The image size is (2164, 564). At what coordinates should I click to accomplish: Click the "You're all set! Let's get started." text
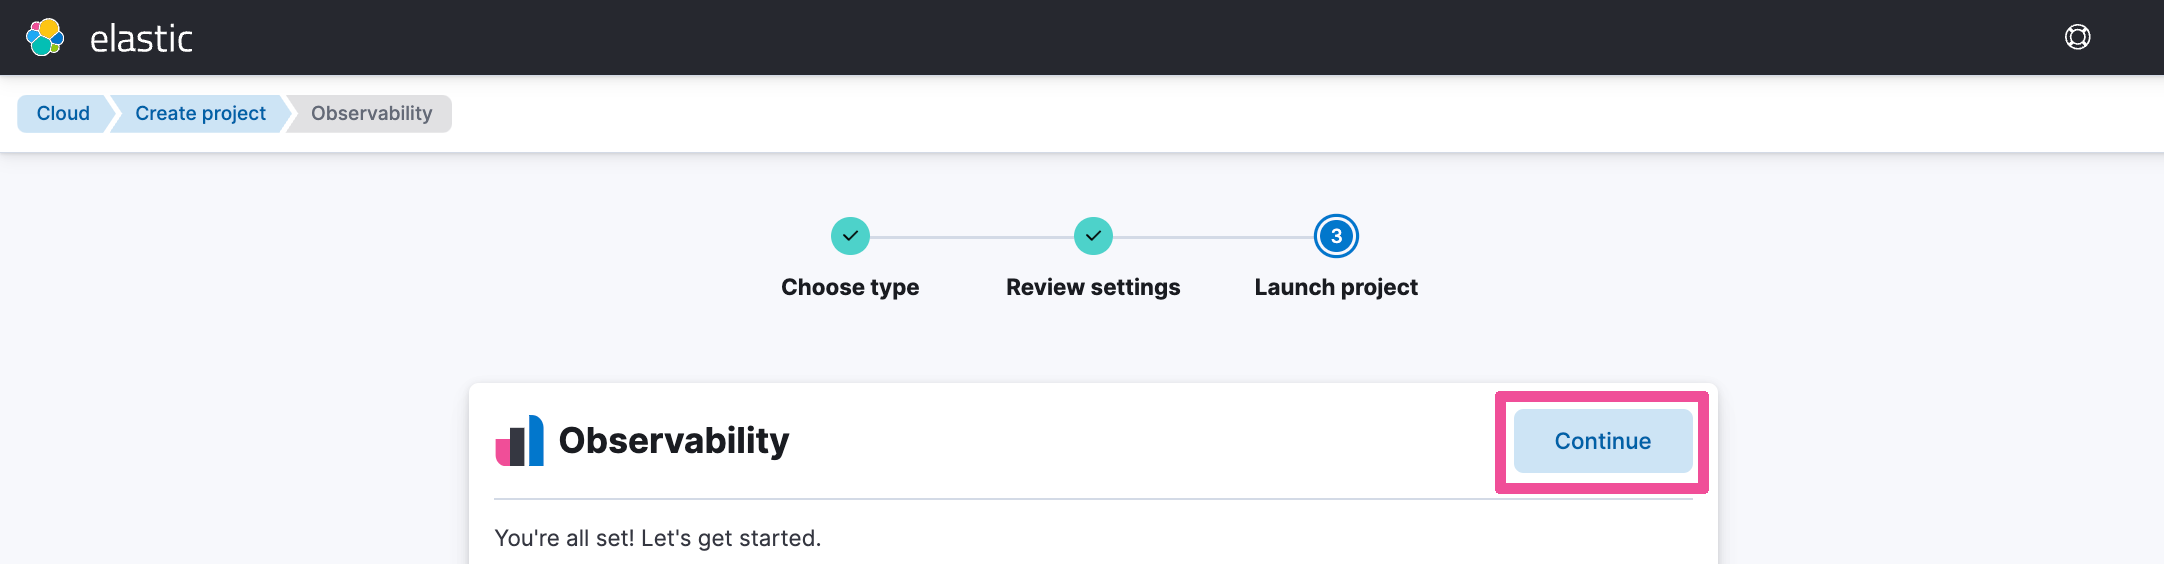tap(658, 538)
